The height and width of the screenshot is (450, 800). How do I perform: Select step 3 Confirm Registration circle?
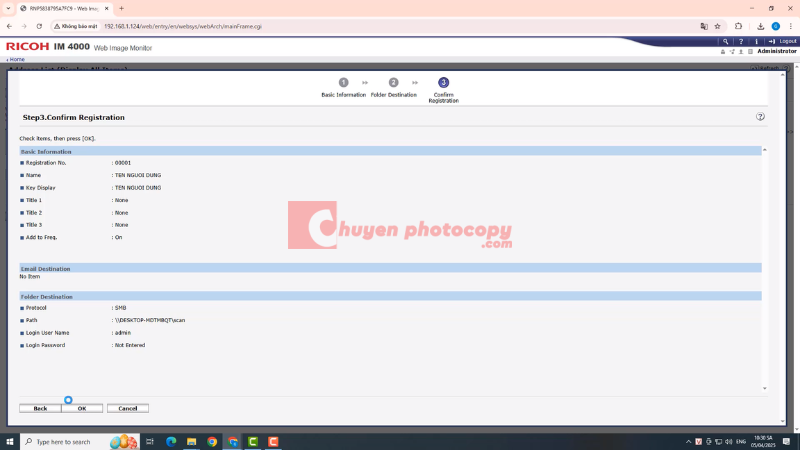pos(443,83)
